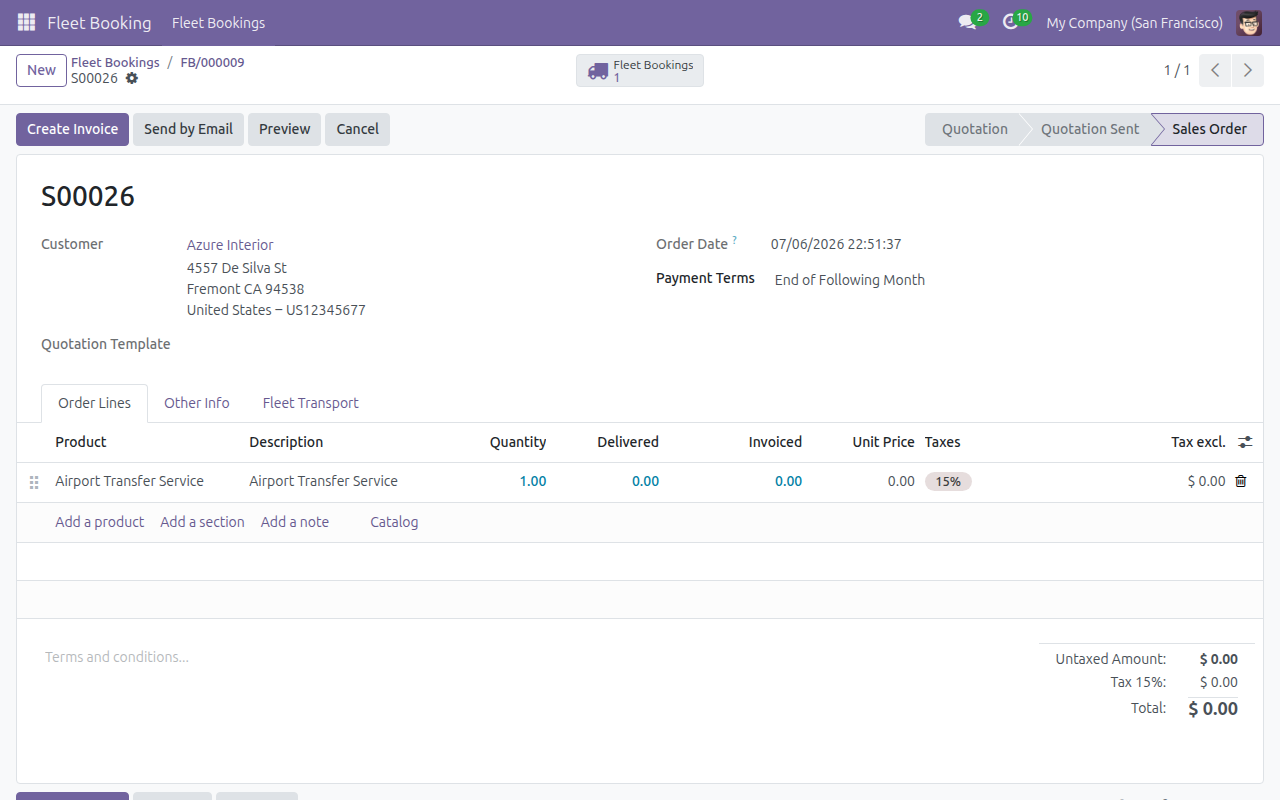Switch to the Other Info tab

point(197,403)
